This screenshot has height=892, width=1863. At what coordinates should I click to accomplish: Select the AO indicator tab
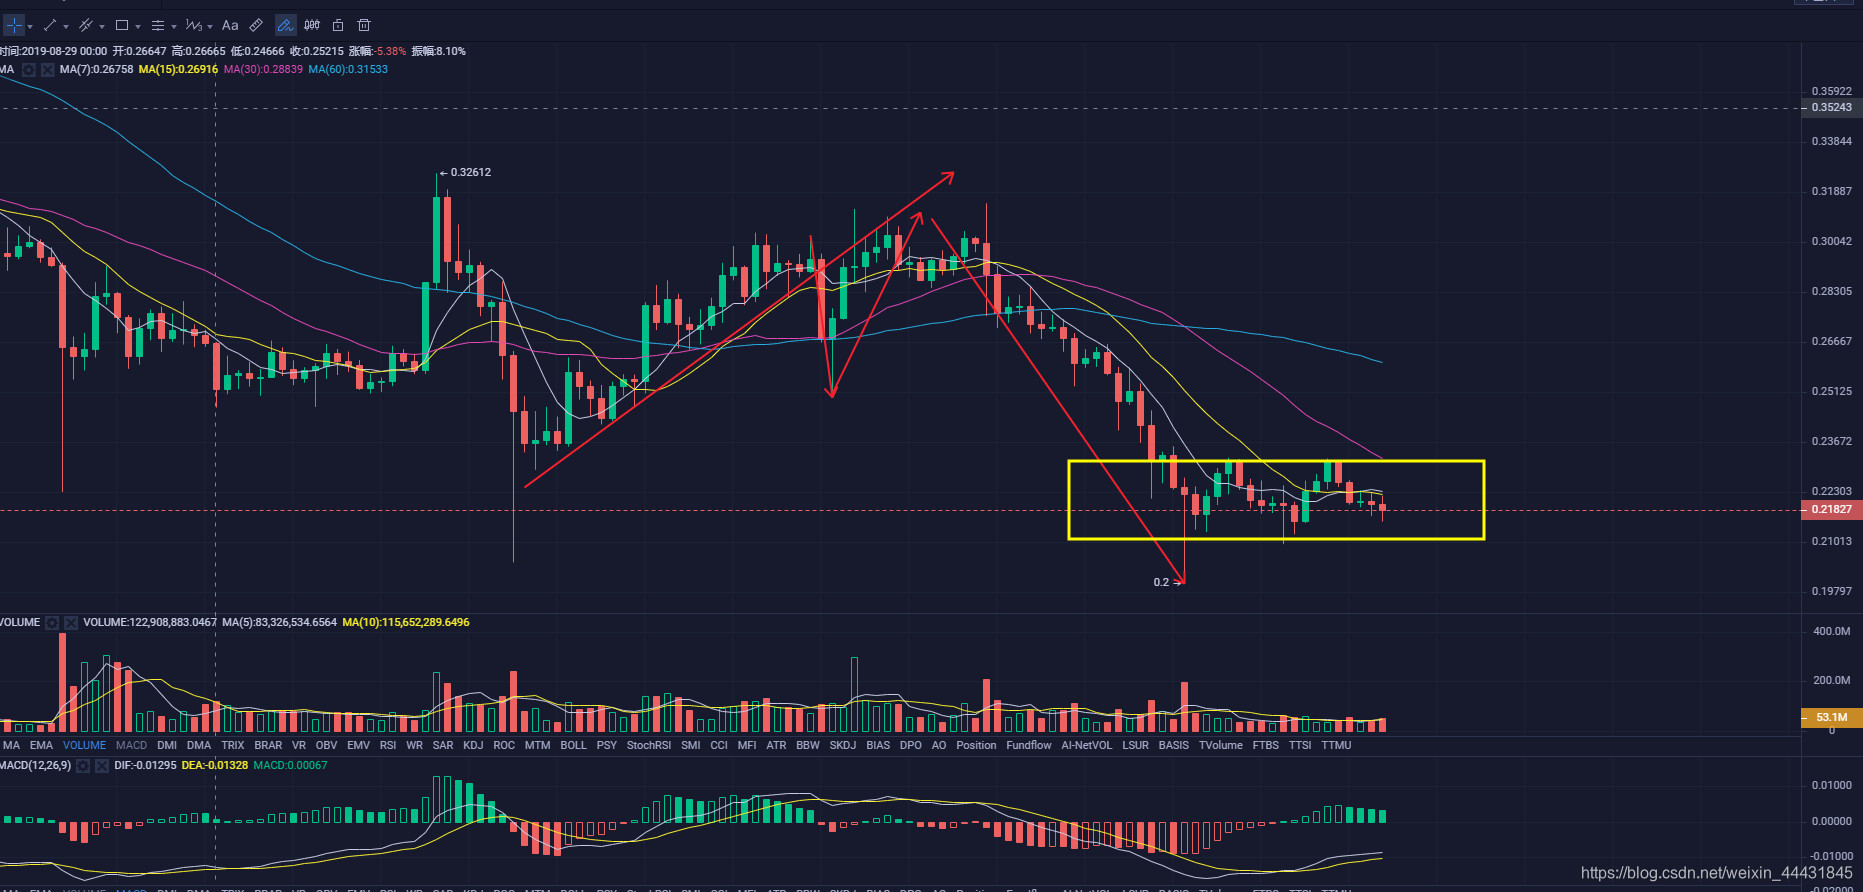click(x=938, y=745)
